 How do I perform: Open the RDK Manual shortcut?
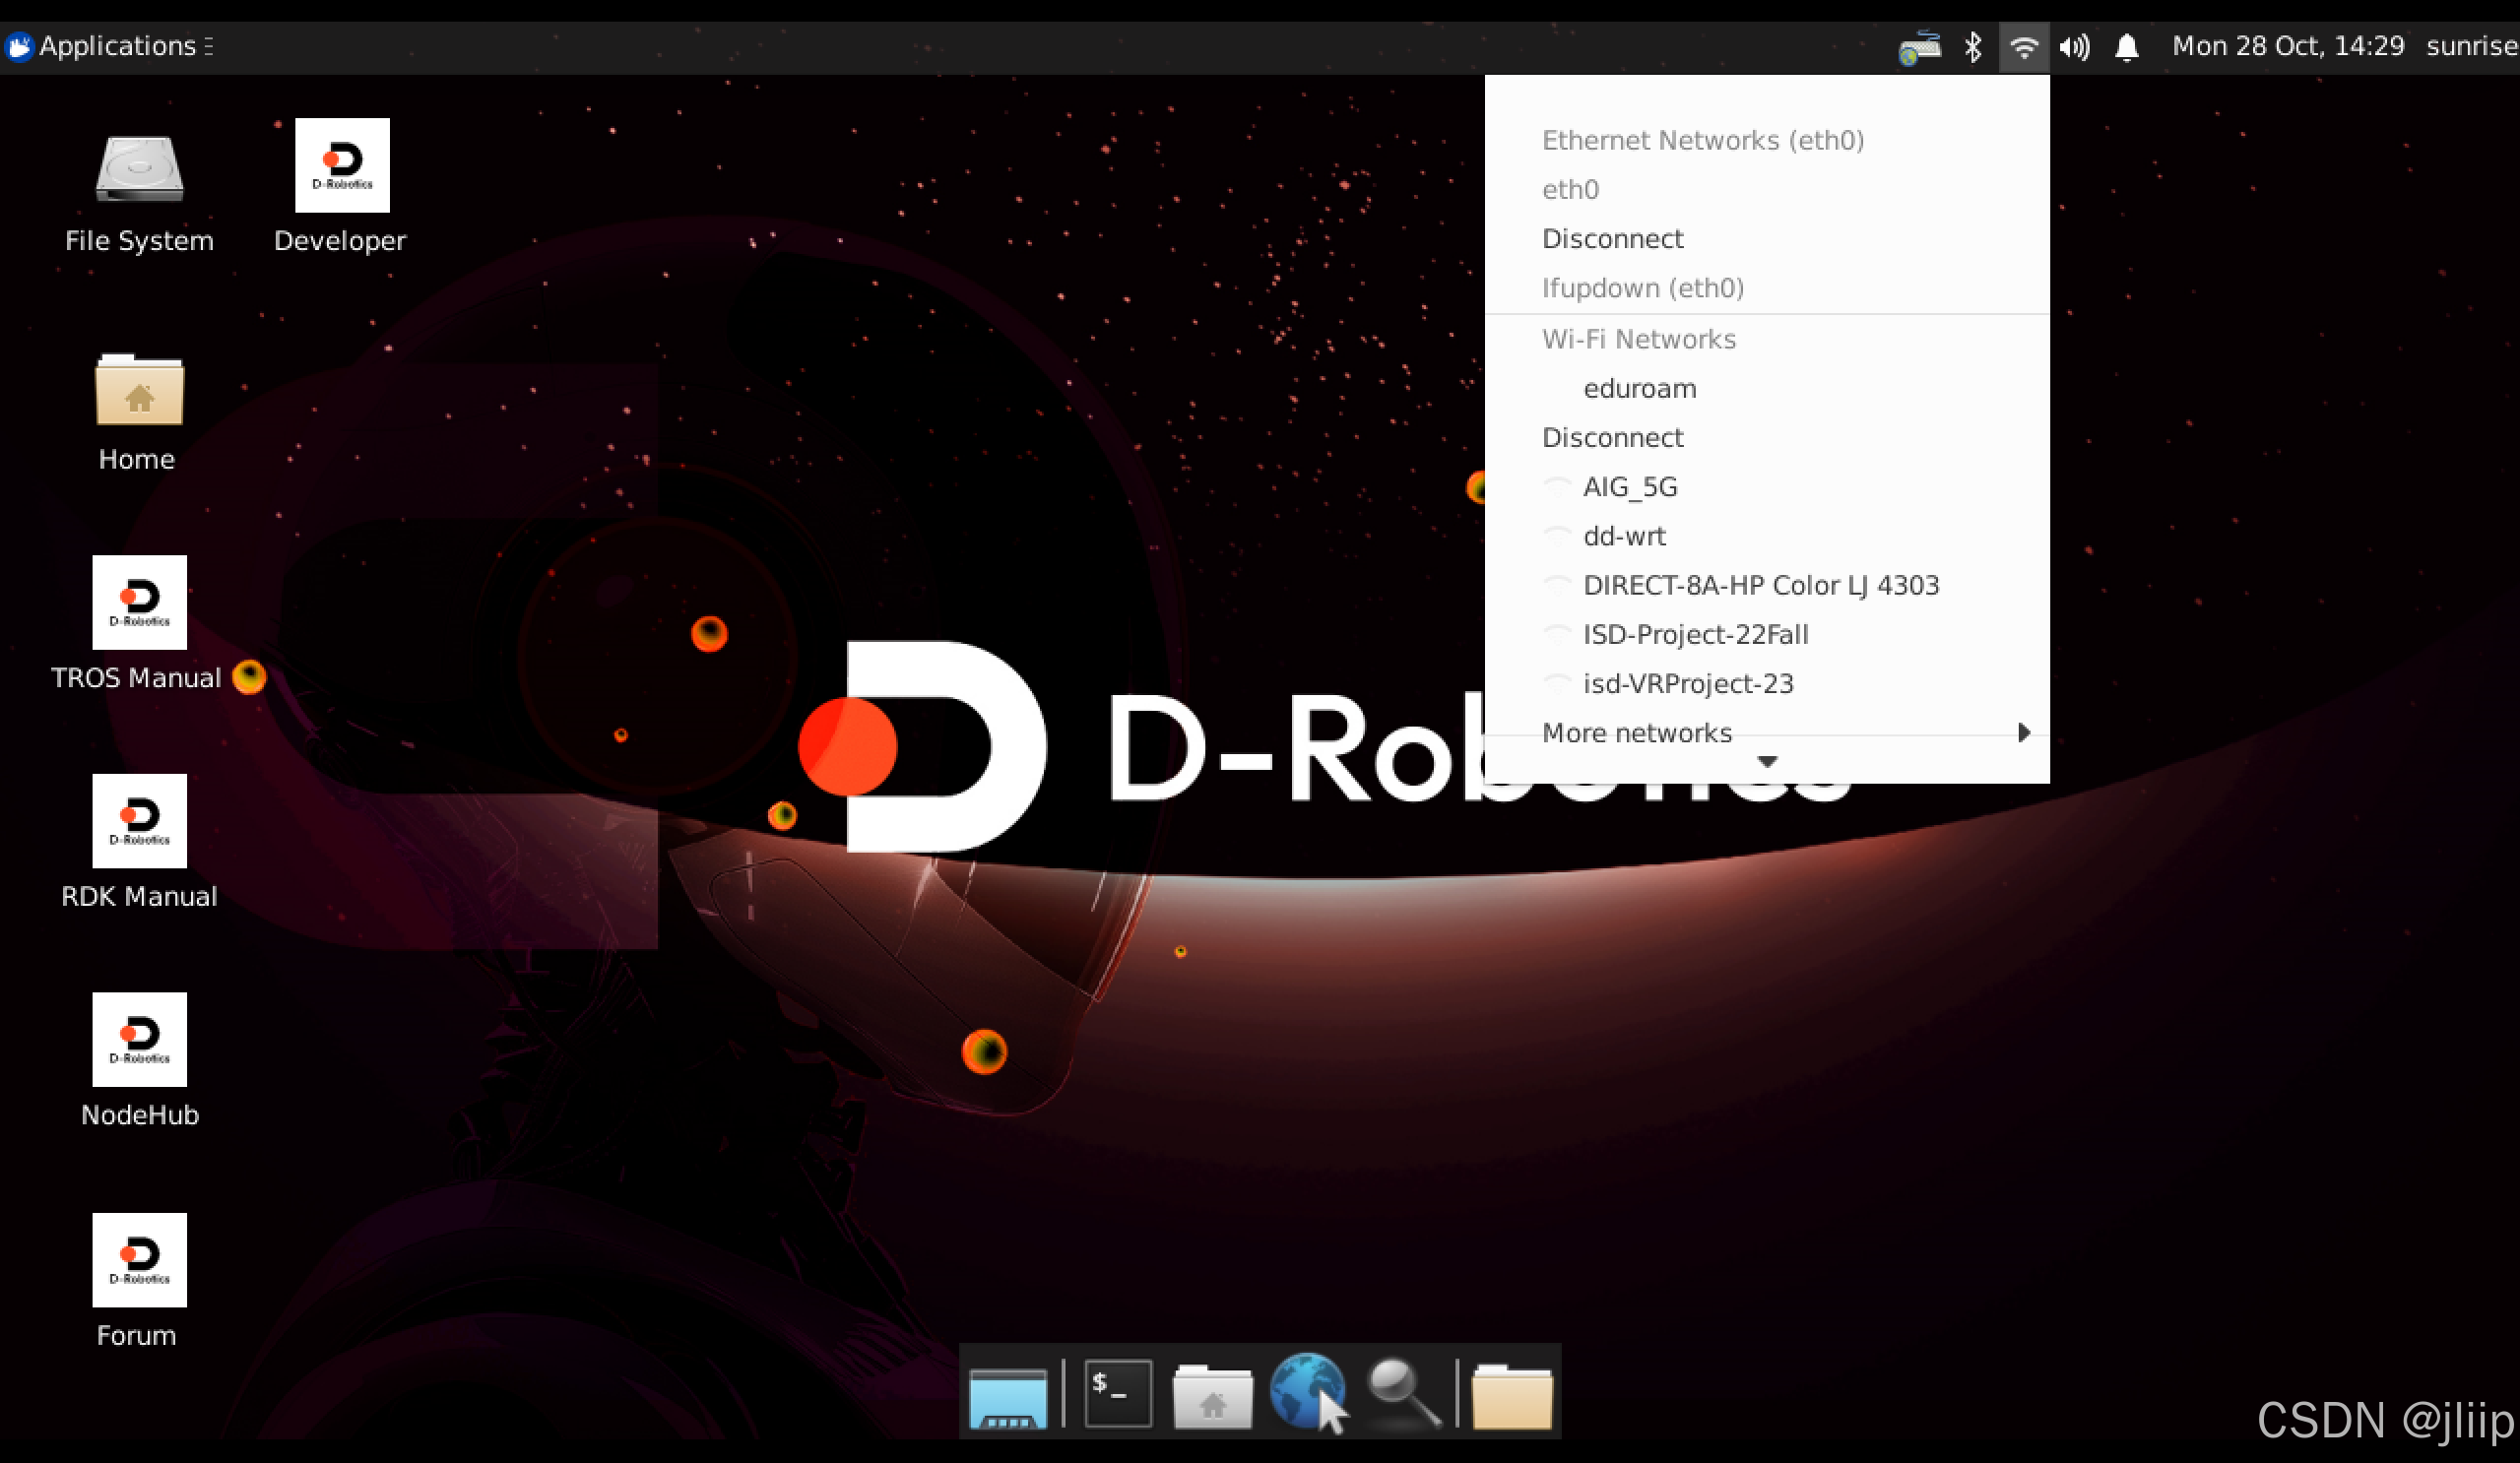(x=139, y=822)
